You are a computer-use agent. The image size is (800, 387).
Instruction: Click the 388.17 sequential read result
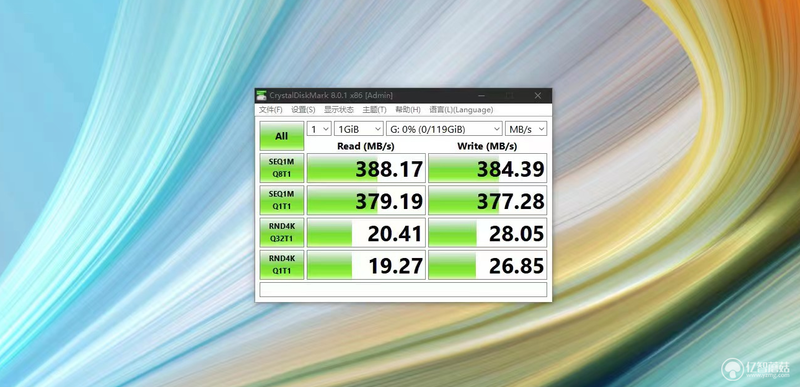point(366,168)
